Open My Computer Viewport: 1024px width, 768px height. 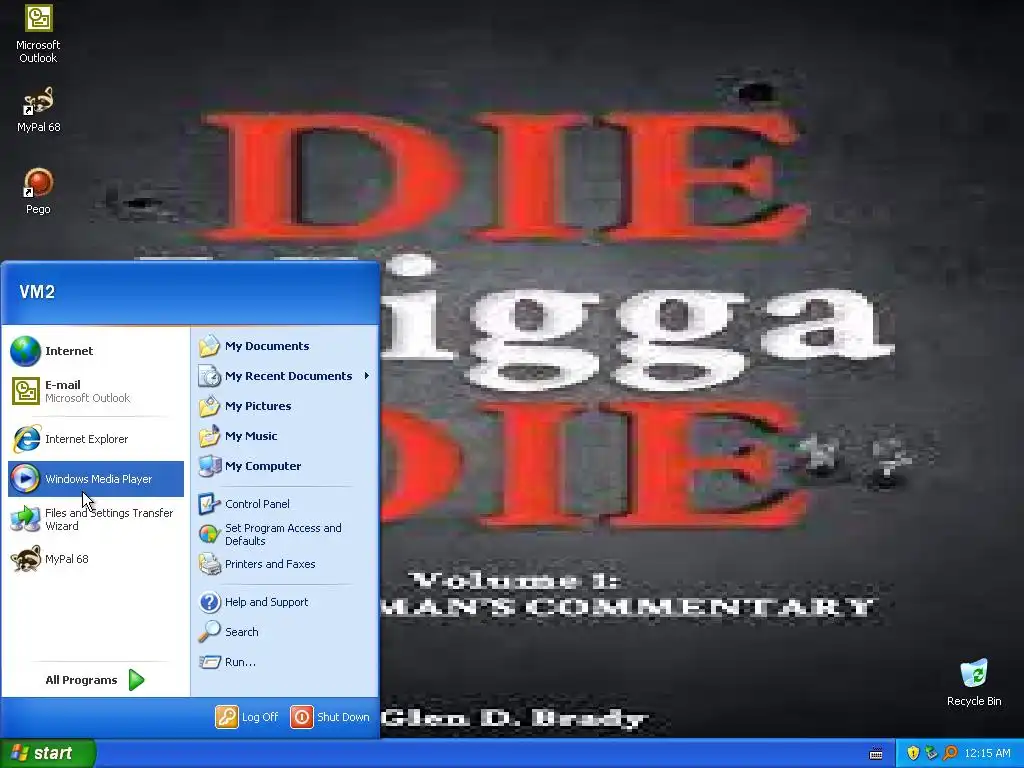pyautogui.click(x=285, y=466)
